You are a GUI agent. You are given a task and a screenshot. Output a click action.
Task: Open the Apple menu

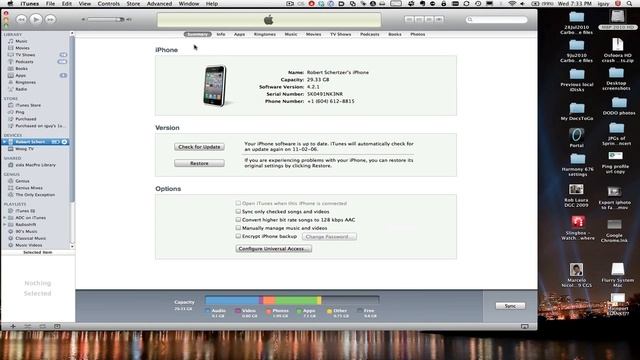(x=10, y=4)
